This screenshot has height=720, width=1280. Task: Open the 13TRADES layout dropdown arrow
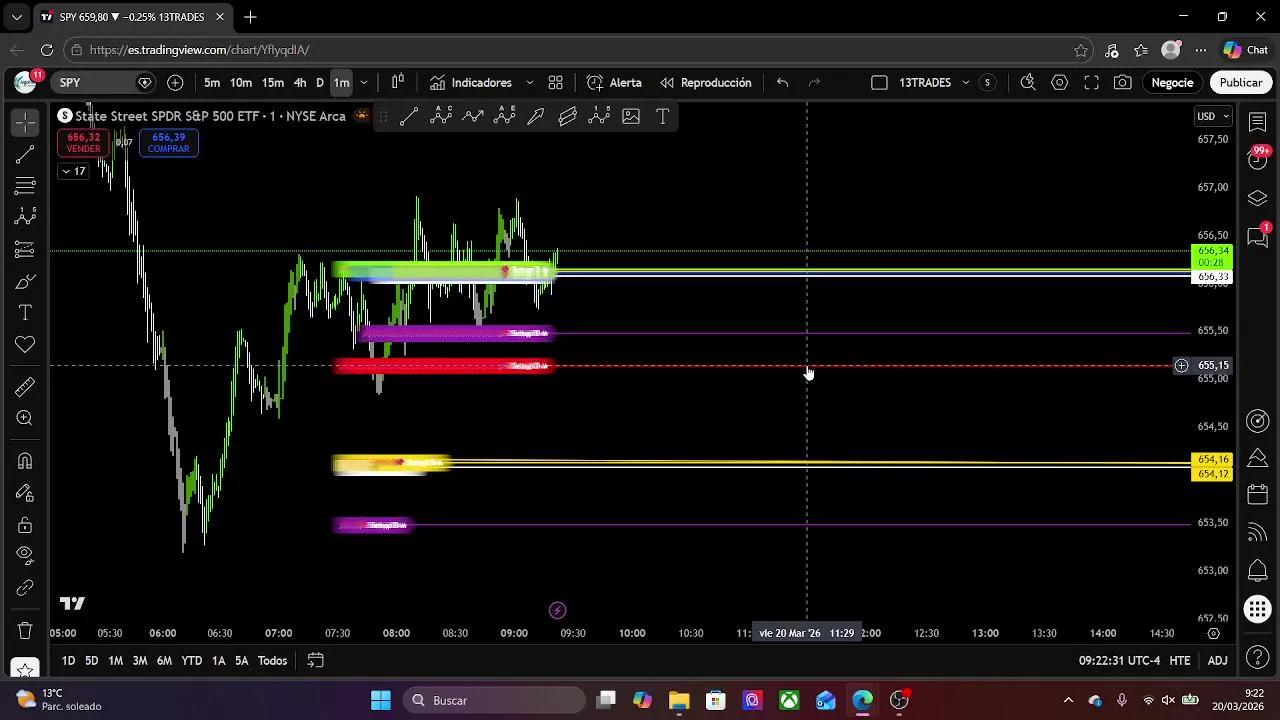pos(966,82)
